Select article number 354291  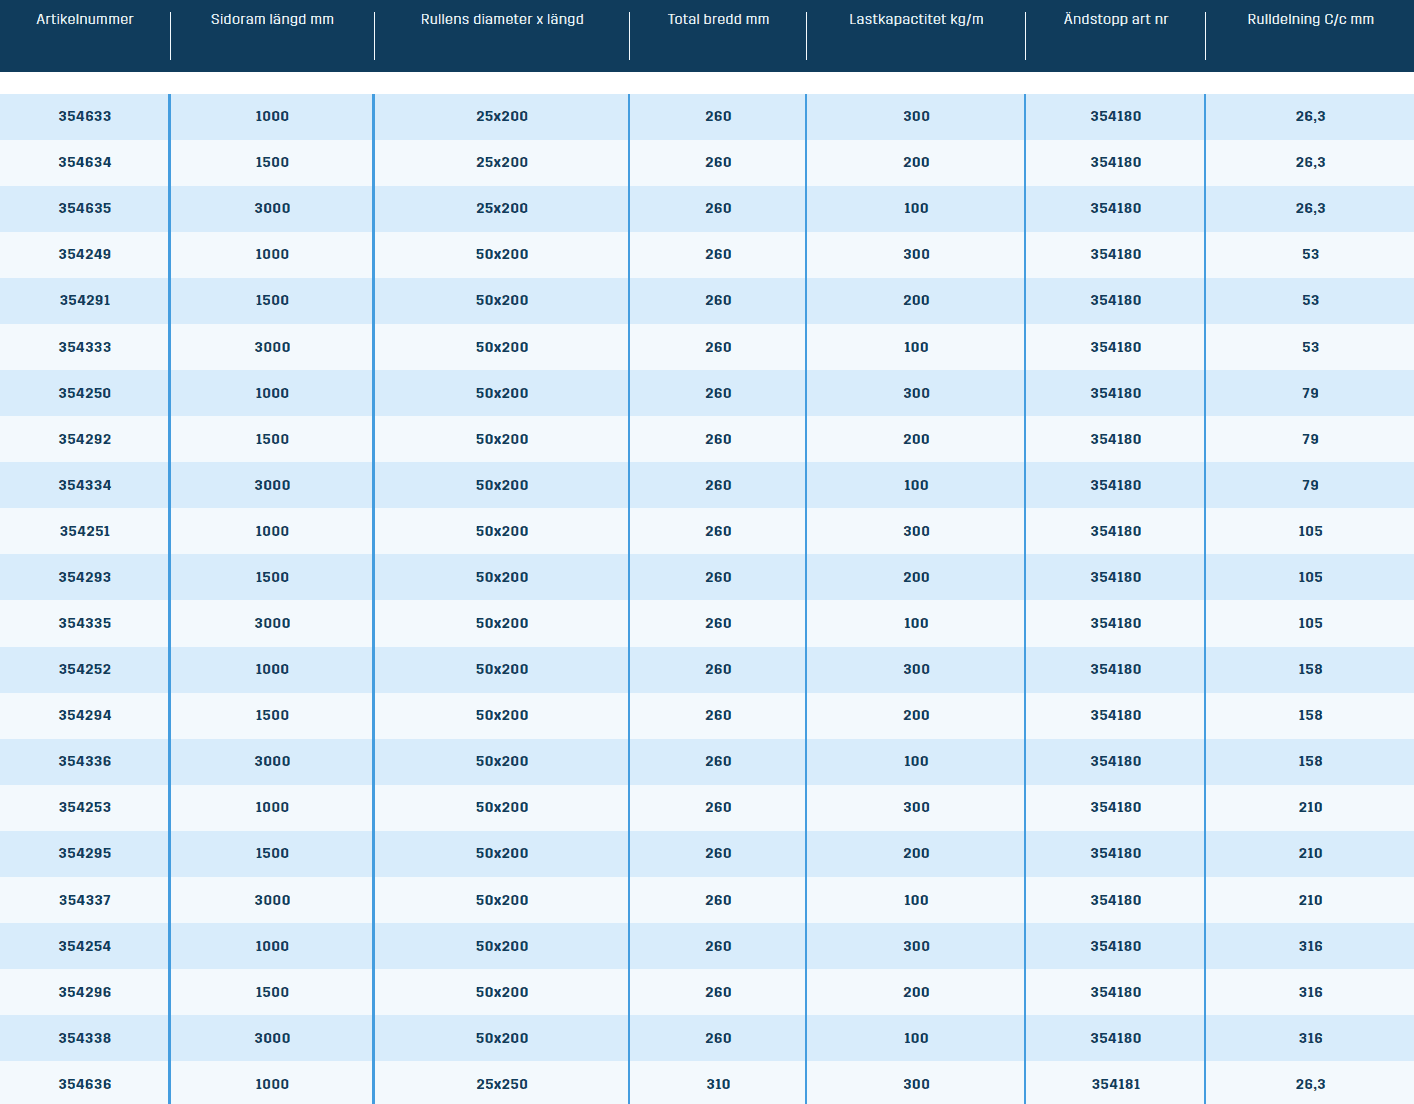[x=85, y=300]
